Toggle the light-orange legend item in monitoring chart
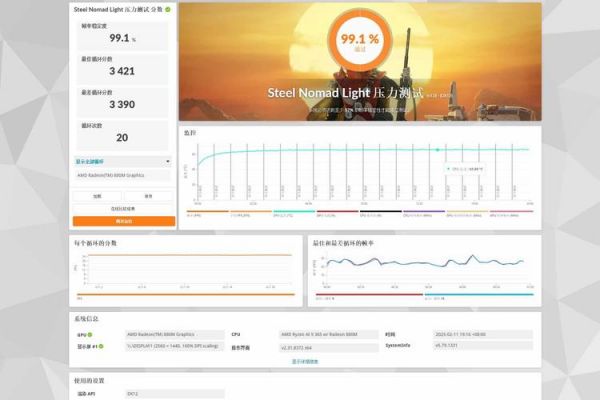The height and width of the screenshot is (400, 600). (x=251, y=213)
